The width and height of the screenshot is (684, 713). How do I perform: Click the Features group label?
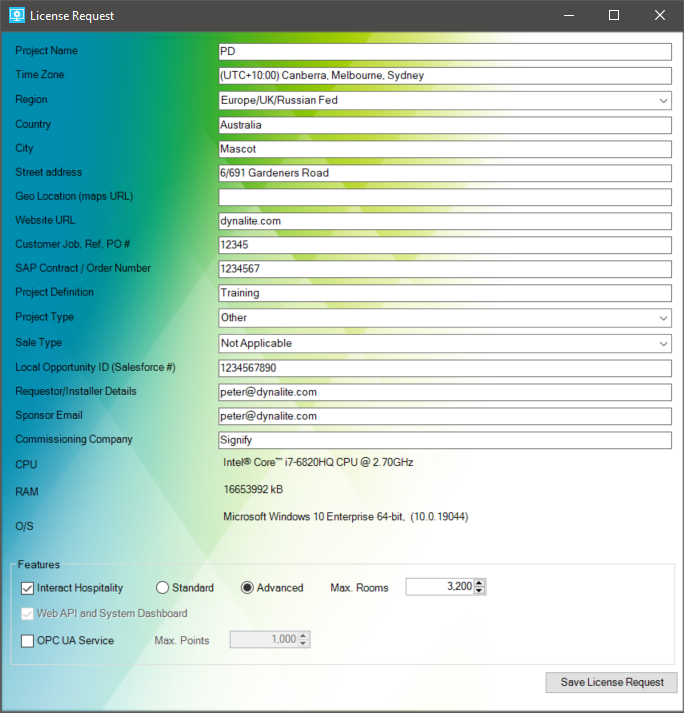click(x=39, y=565)
